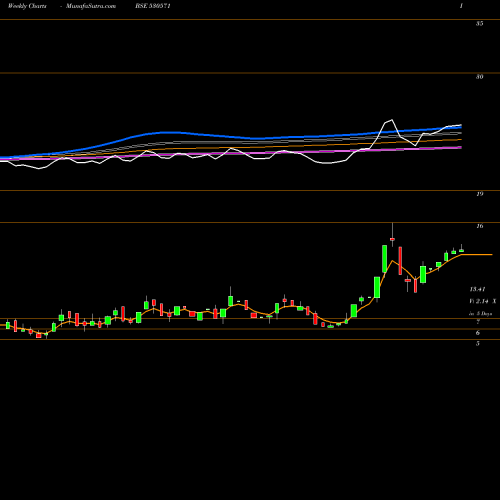Click the '30' price axis label
The image size is (500, 500).
(479, 77)
